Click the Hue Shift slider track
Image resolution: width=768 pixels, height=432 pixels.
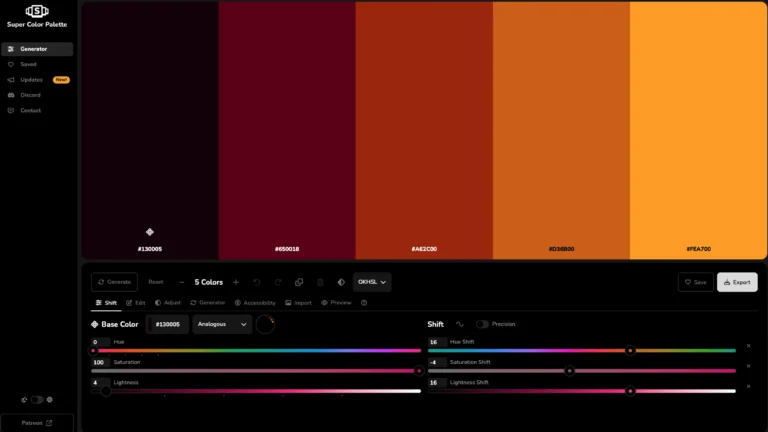pyautogui.click(x=582, y=351)
